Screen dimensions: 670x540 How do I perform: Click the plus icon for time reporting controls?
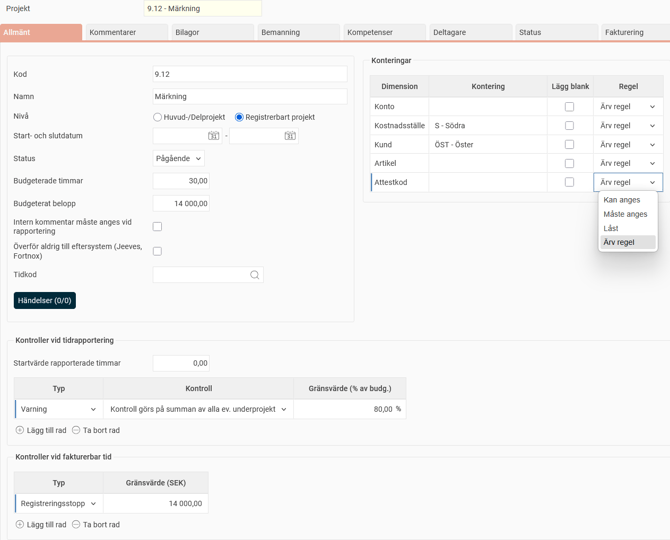(x=20, y=430)
